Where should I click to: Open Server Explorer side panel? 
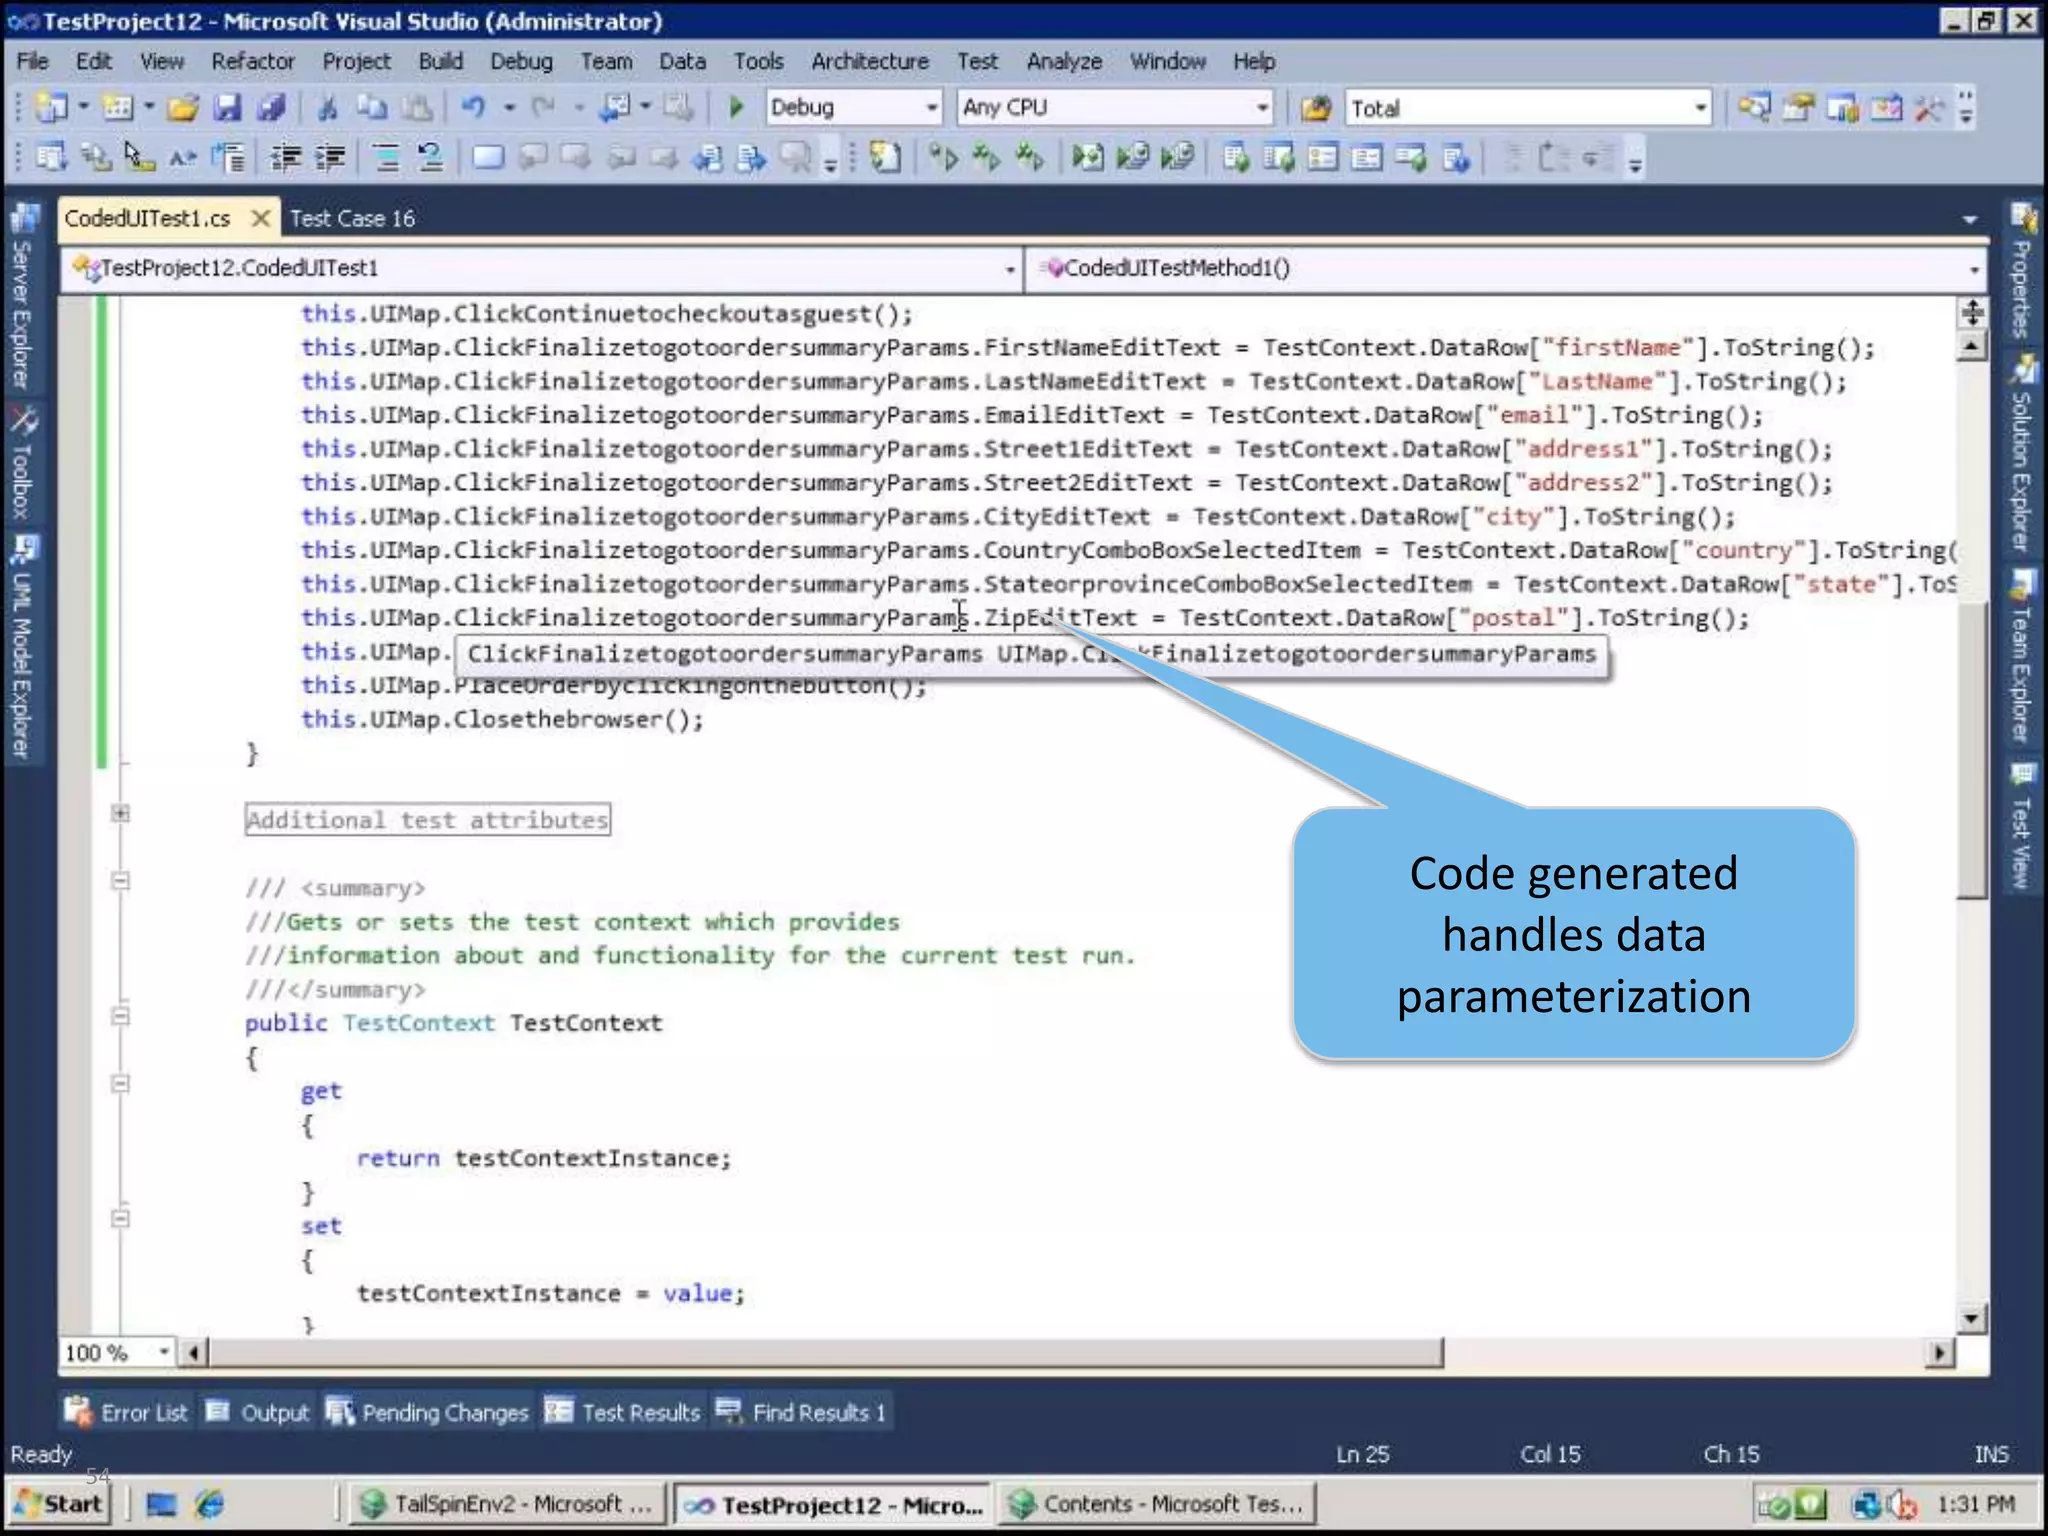pyautogui.click(x=22, y=300)
